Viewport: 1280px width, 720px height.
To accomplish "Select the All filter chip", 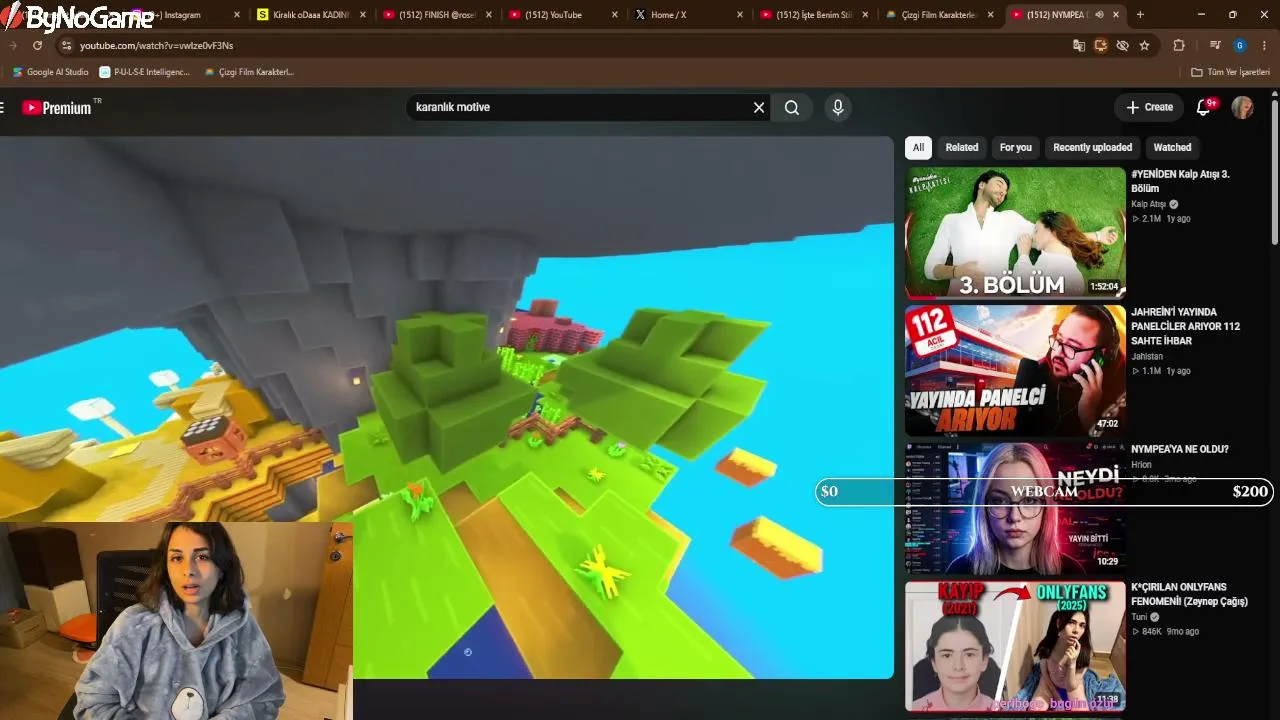I will (x=918, y=147).
